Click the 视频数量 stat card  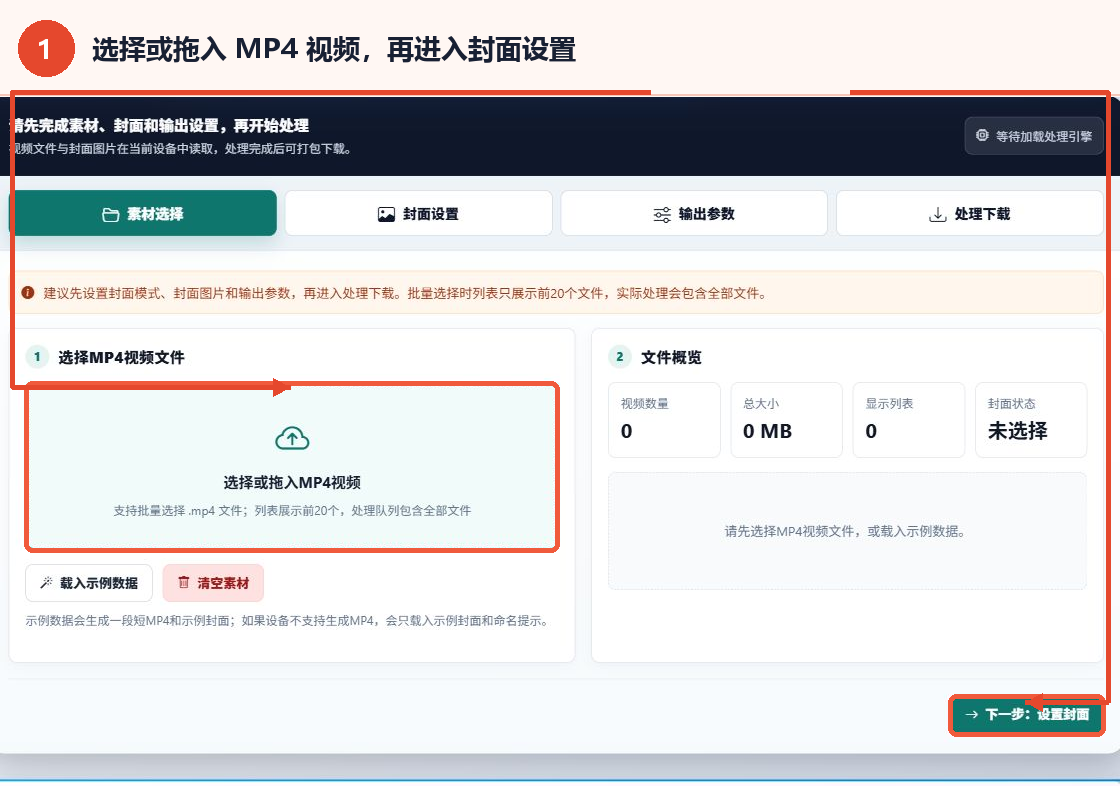pos(664,419)
